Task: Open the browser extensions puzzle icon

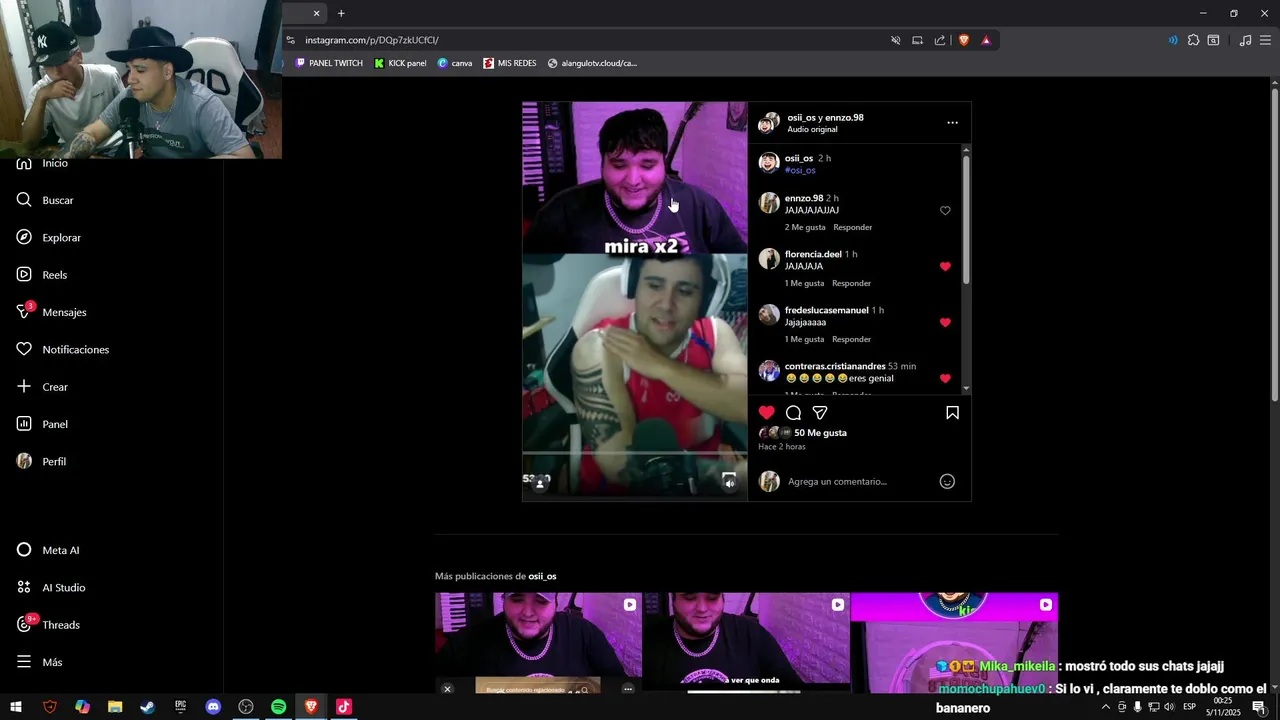Action: [1193, 40]
